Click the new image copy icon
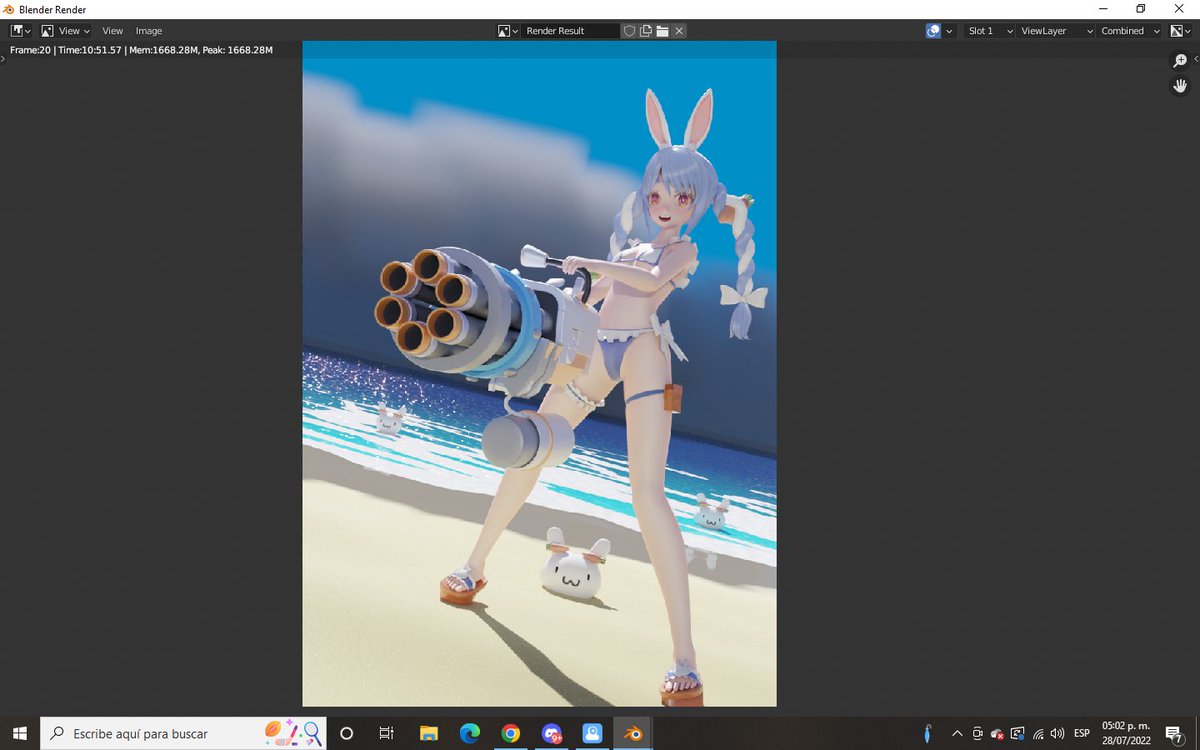 tap(646, 31)
